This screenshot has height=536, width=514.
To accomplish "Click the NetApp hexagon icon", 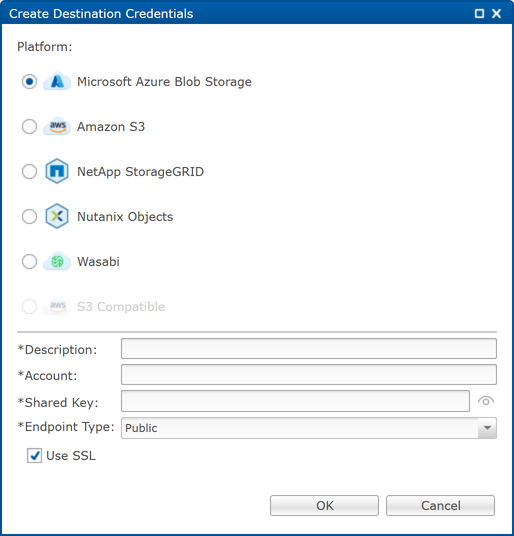I will click(57, 171).
